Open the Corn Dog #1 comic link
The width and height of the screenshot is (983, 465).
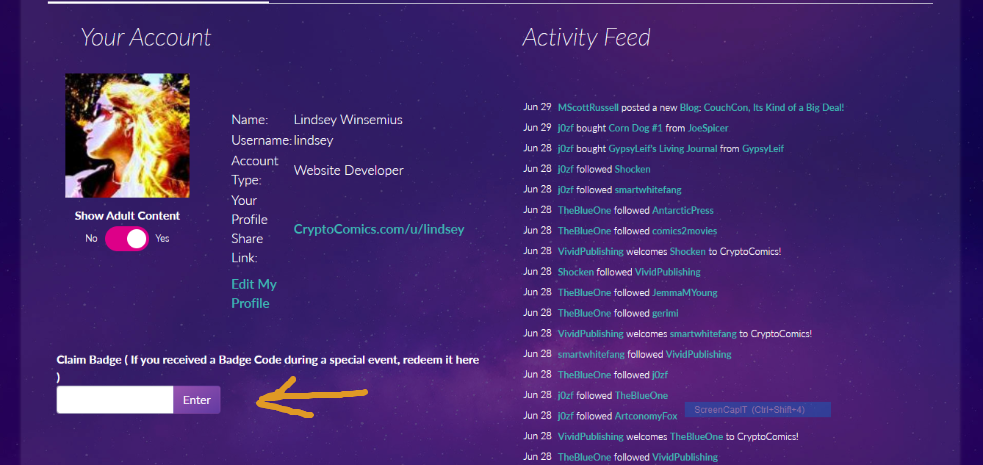pos(636,128)
